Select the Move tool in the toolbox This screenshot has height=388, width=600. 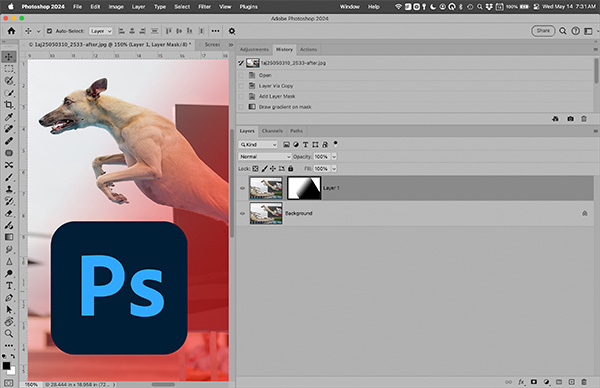pyautogui.click(x=9, y=57)
